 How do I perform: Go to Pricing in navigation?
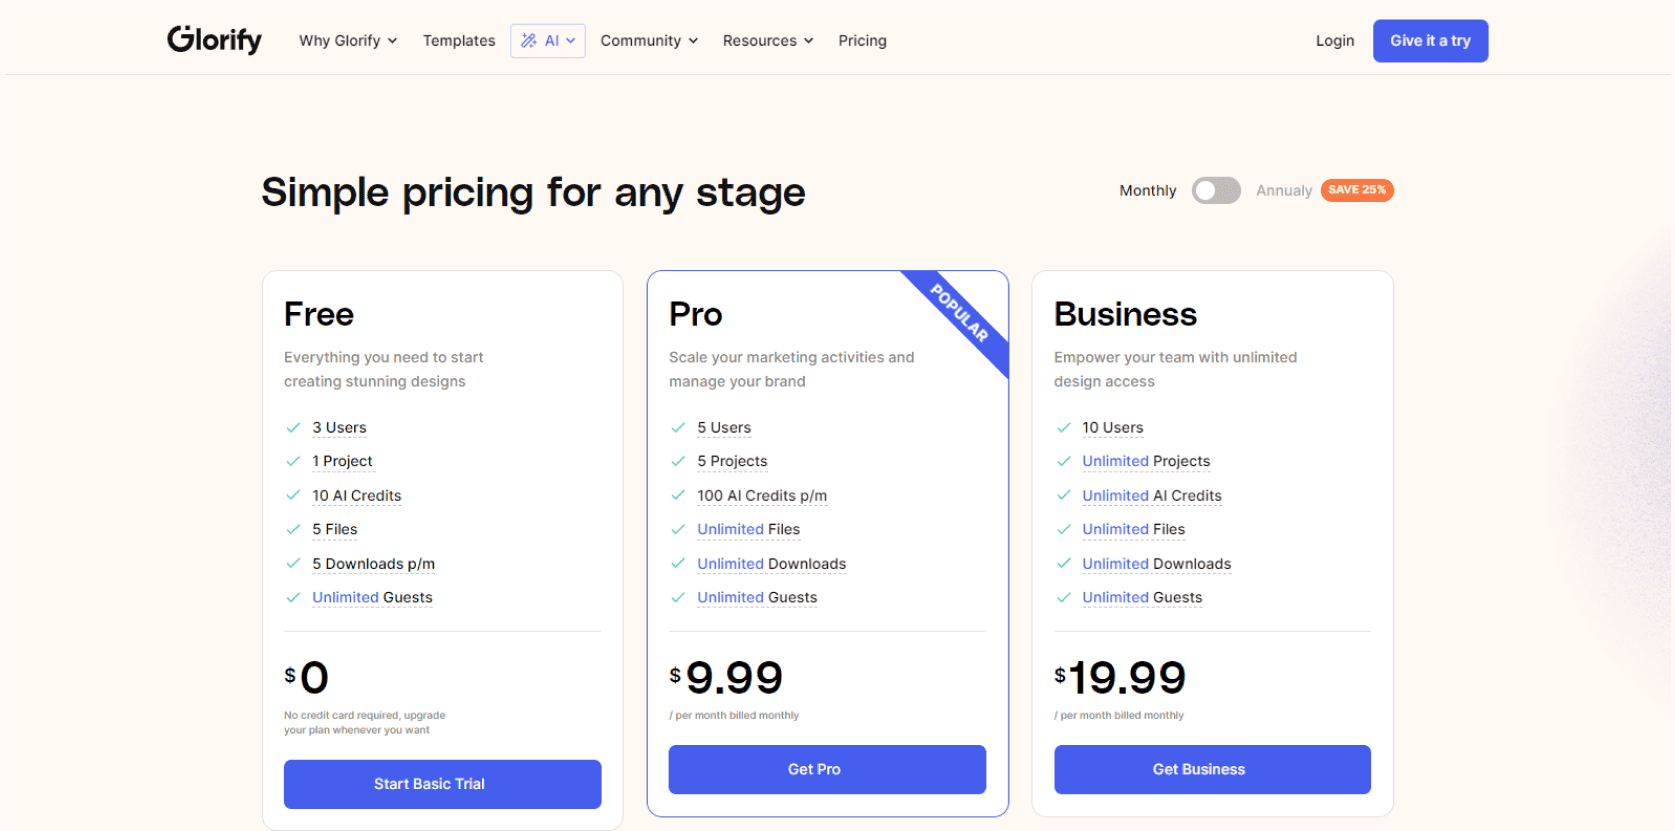click(862, 41)
